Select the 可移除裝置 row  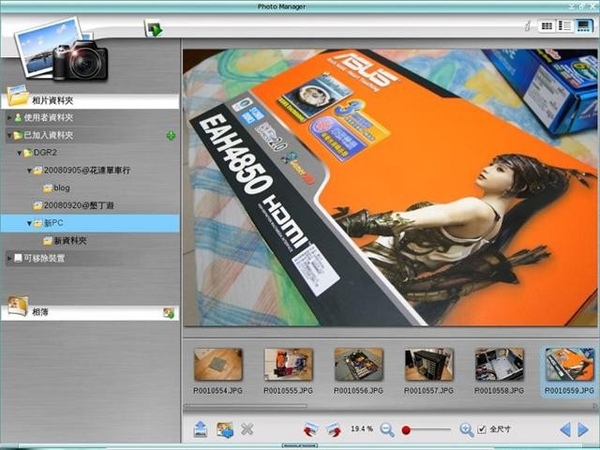(92, 258)
